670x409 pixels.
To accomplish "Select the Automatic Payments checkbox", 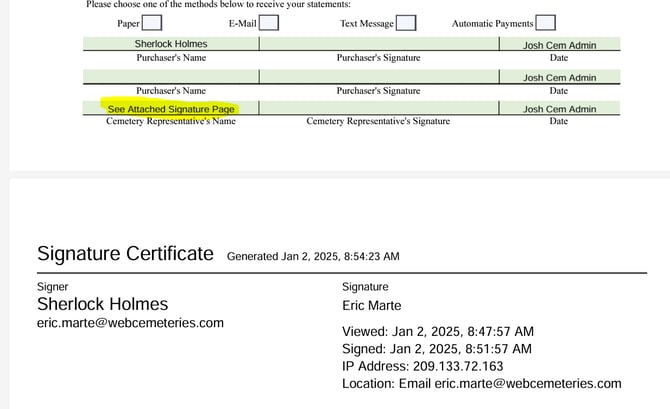I will 545,23.
